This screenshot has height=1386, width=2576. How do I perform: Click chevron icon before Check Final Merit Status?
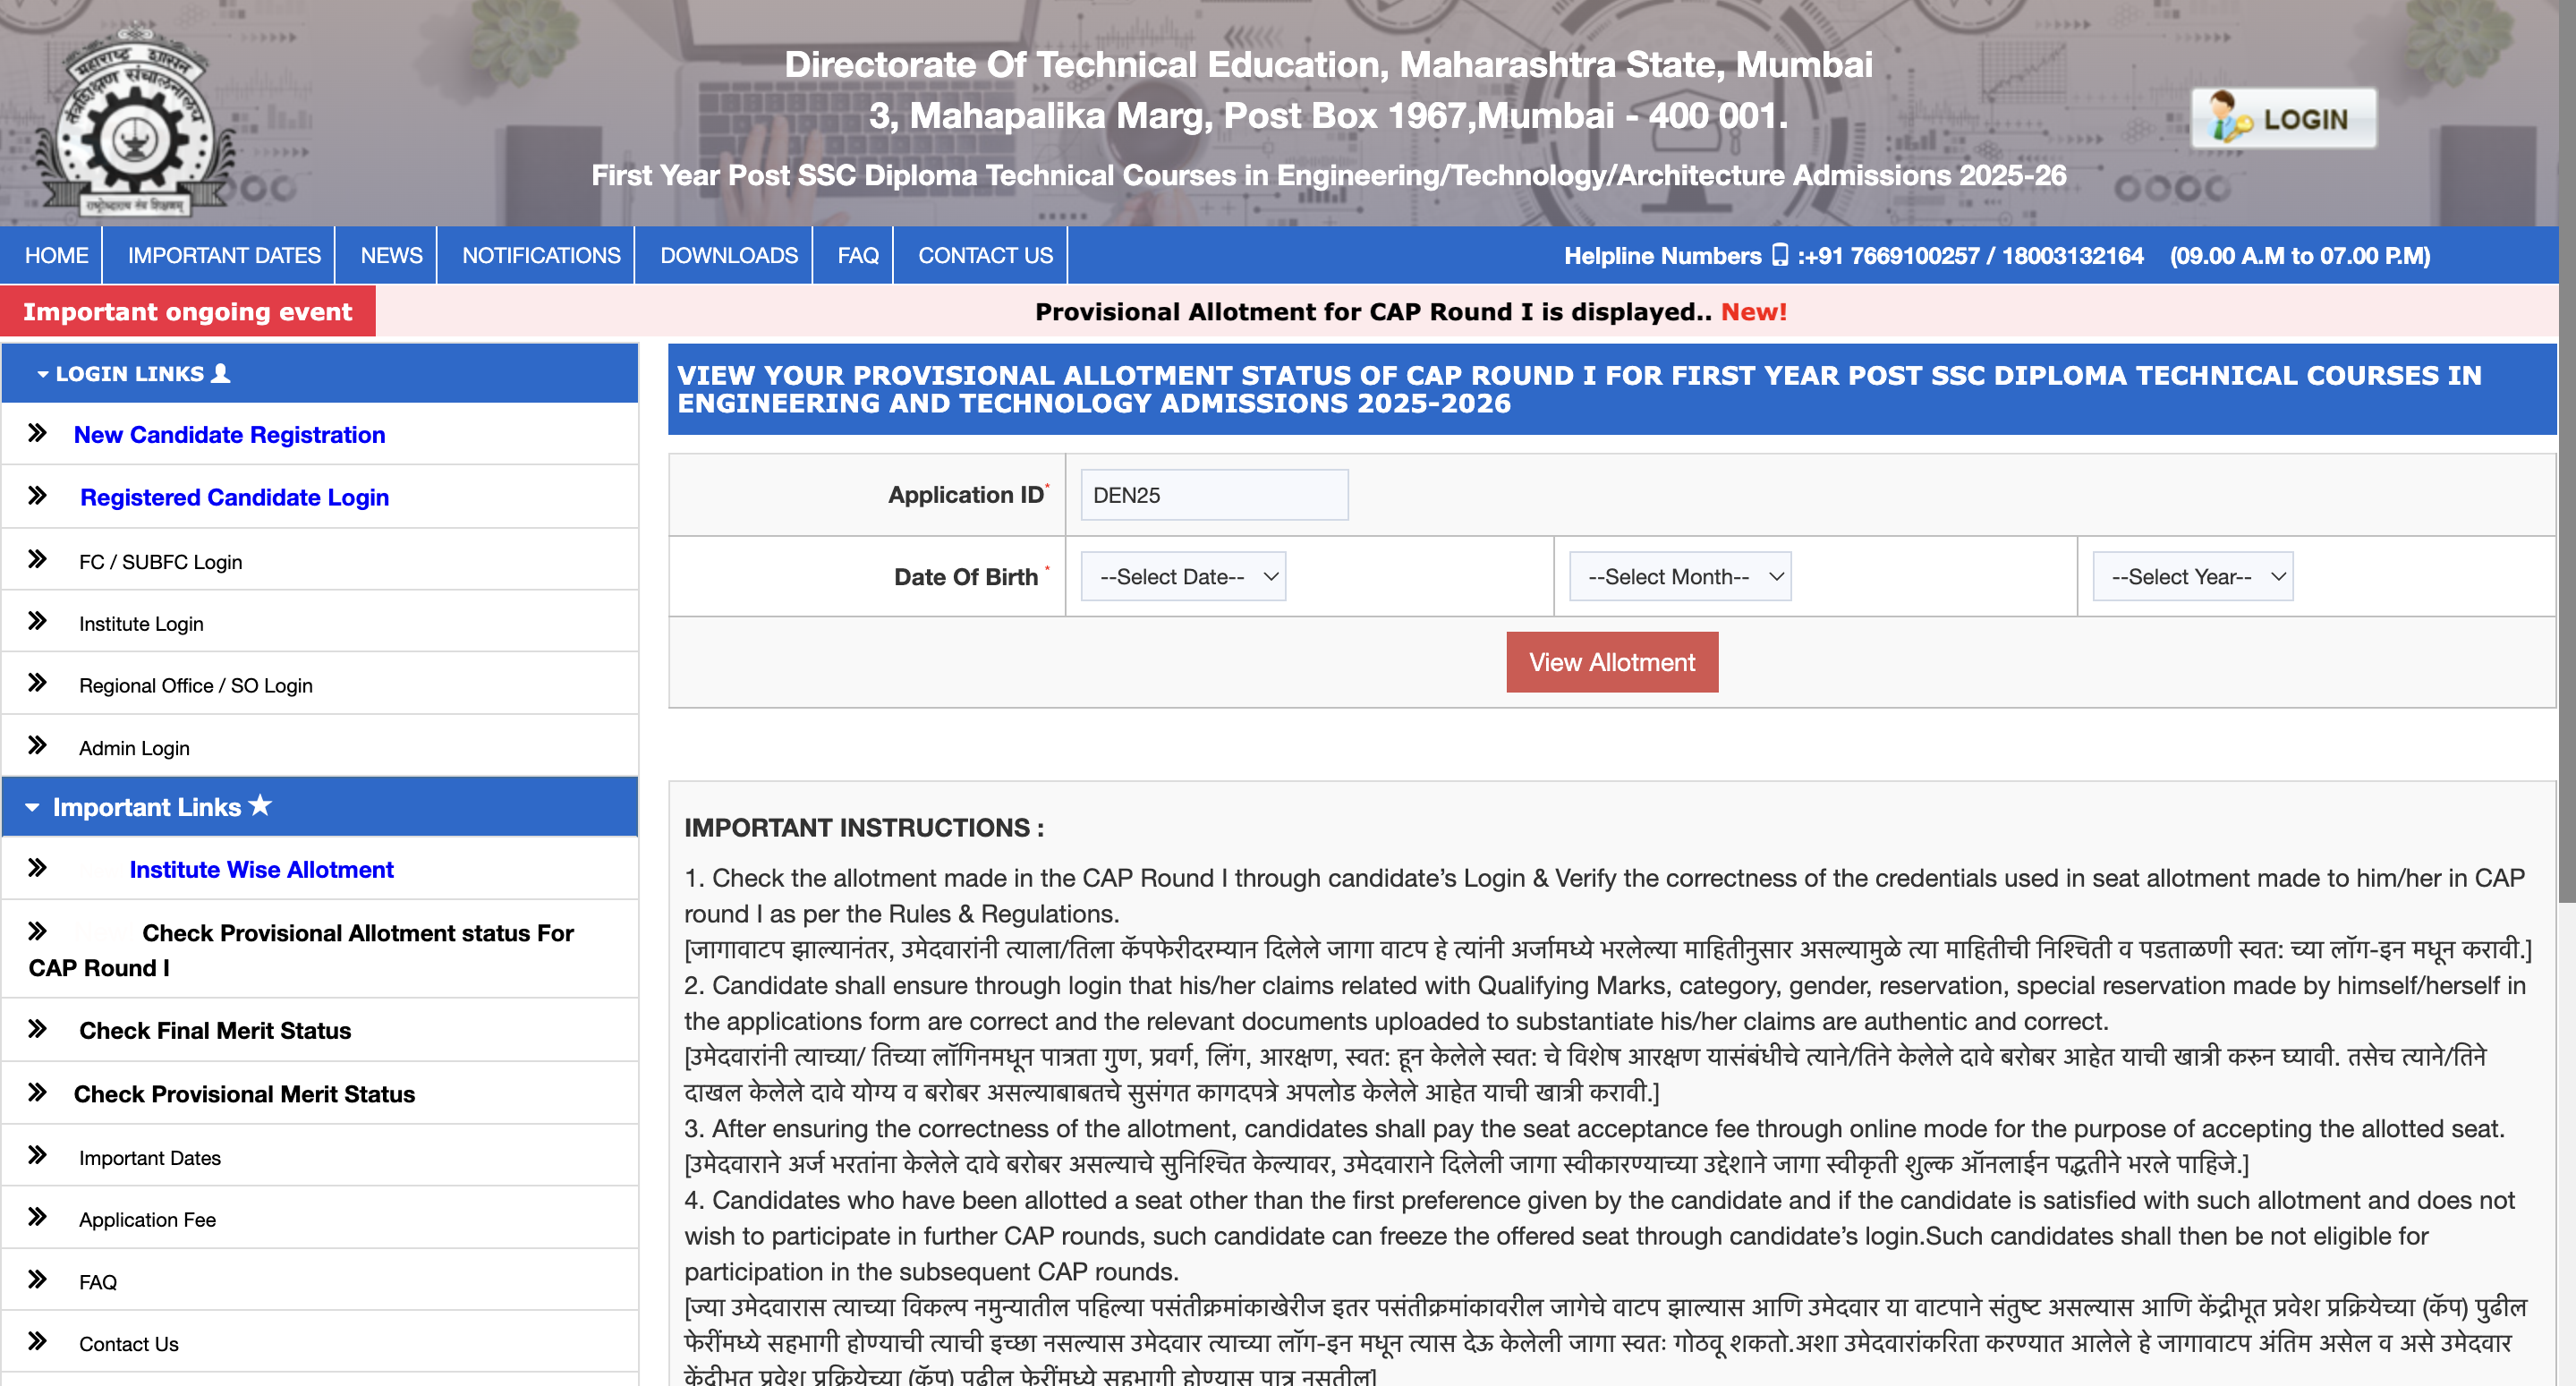click(38, 1029)
